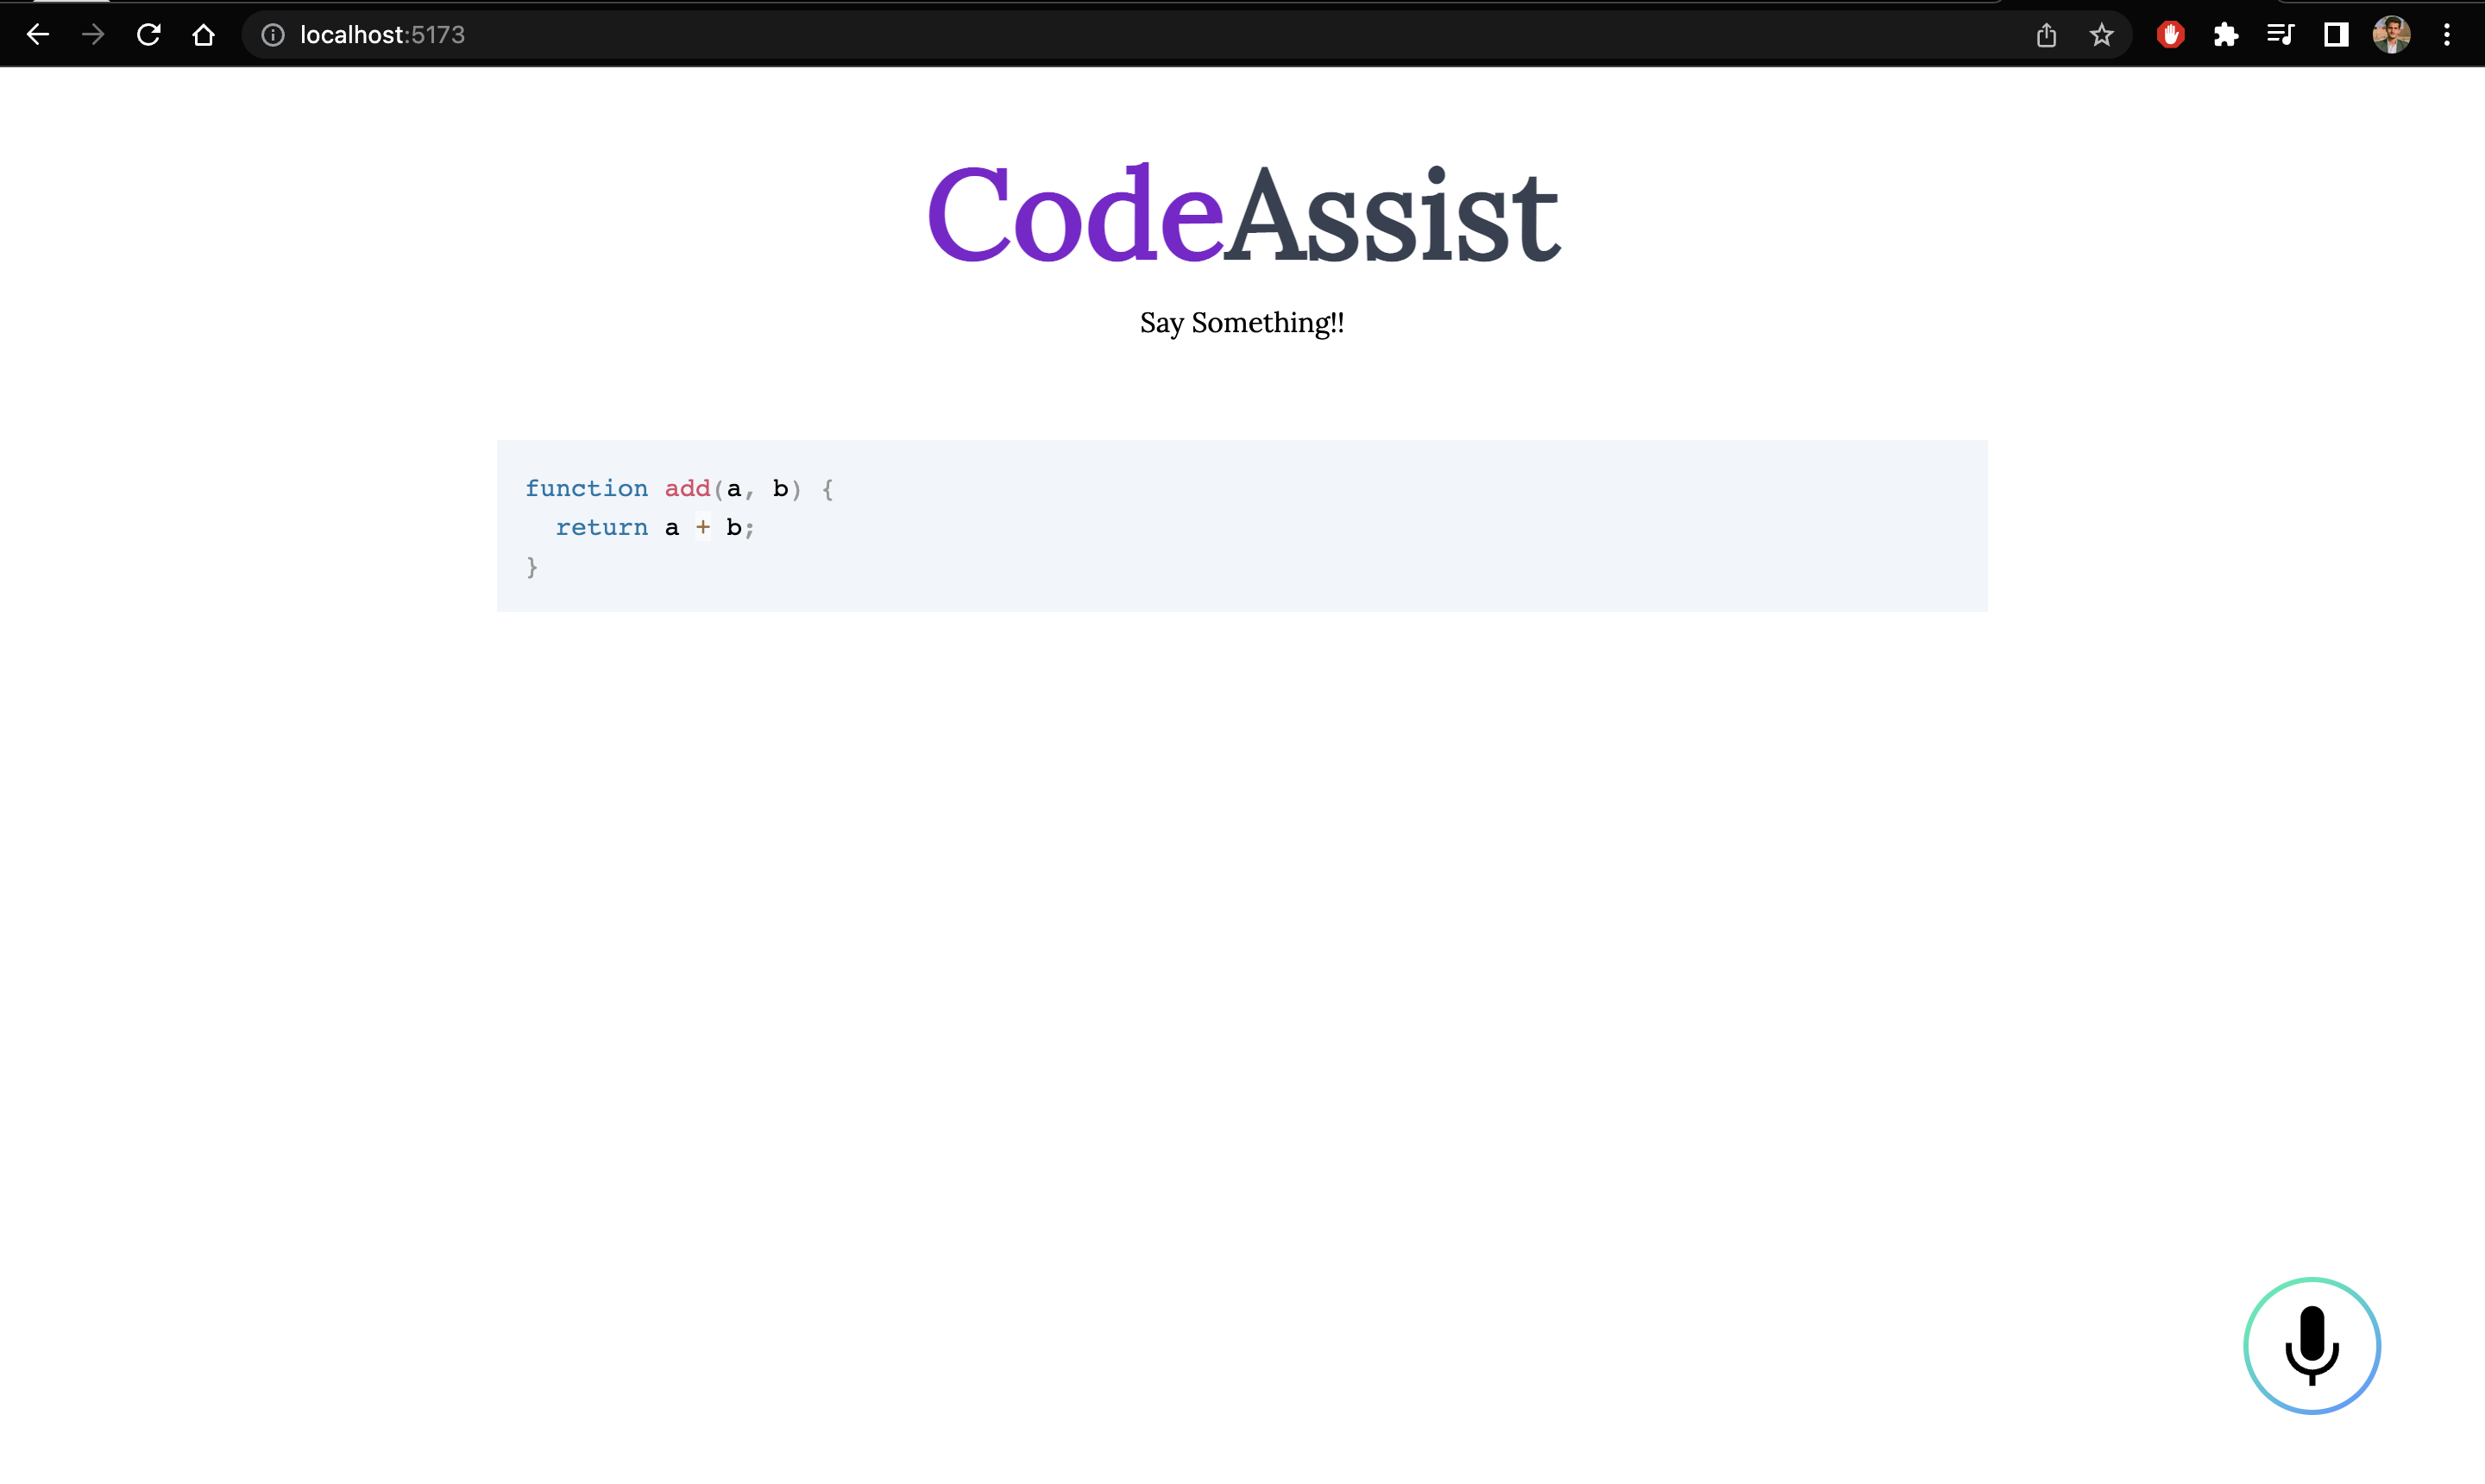Open the extensions dropdown list

tap(2226, 34)
